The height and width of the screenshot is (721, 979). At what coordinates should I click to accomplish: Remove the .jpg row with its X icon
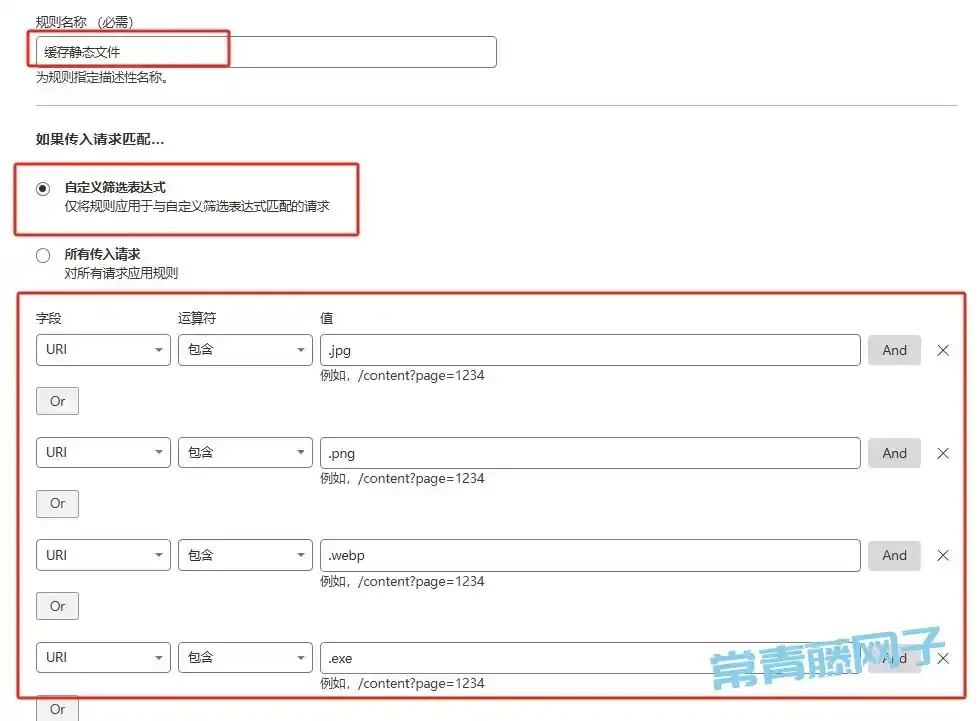[x=943, y=350]
